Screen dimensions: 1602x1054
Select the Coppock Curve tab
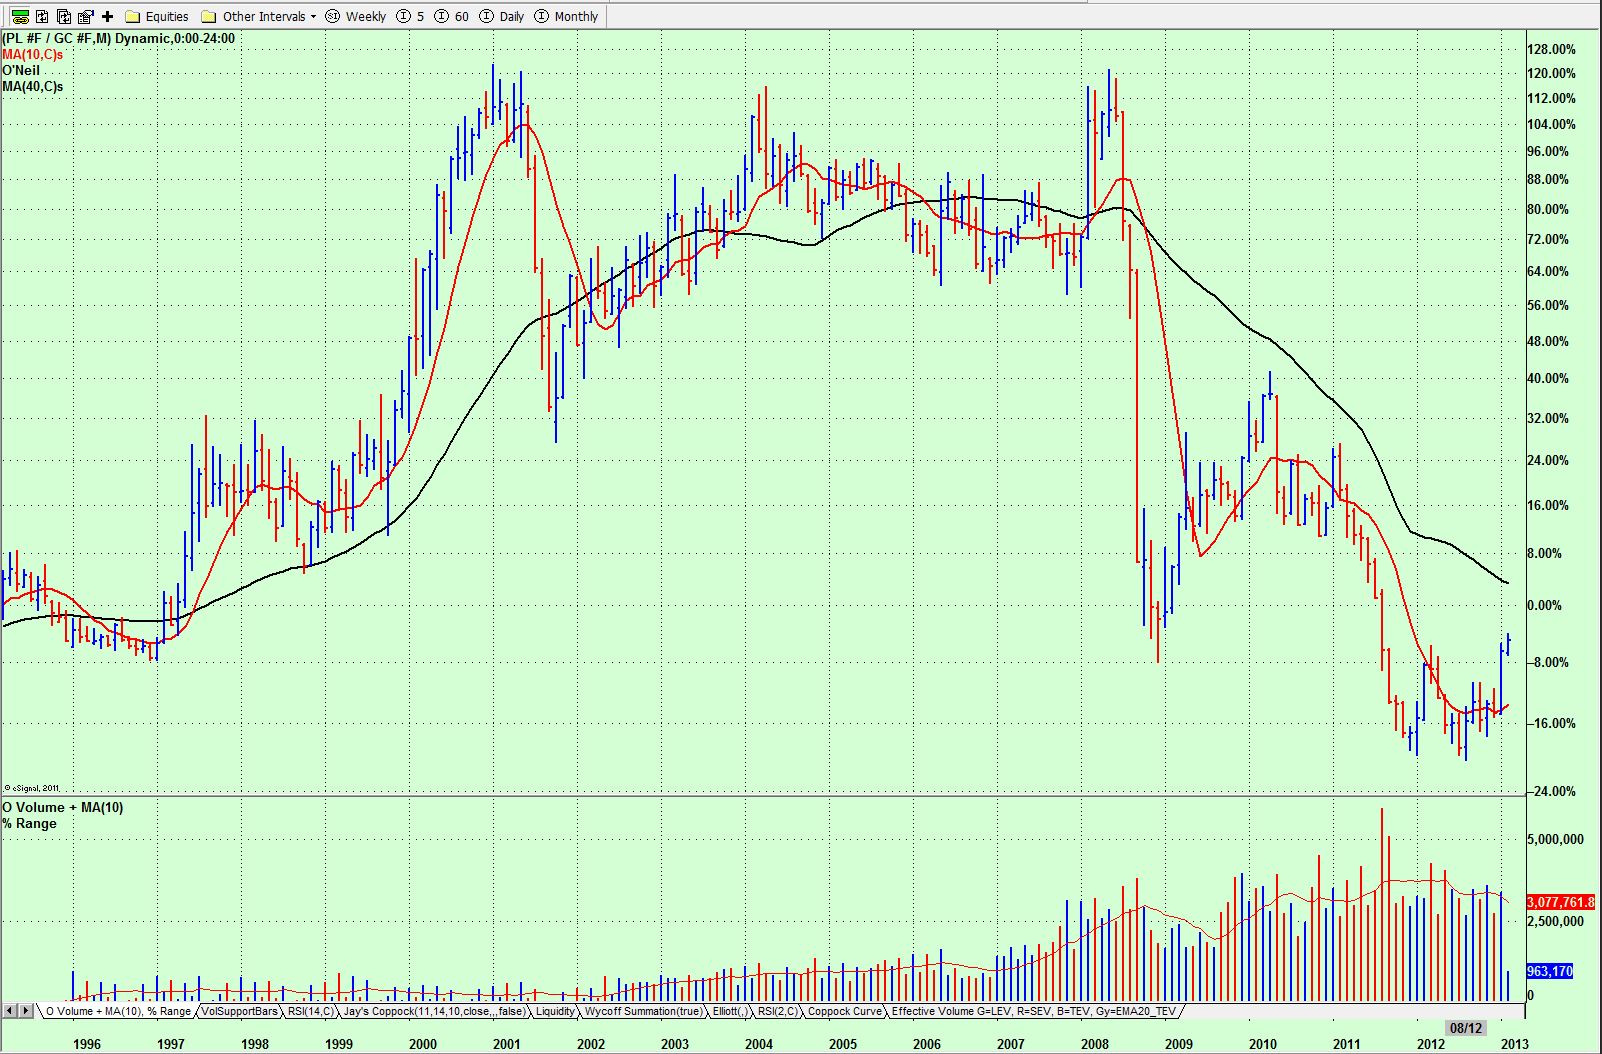click(x=843, y=1012)
